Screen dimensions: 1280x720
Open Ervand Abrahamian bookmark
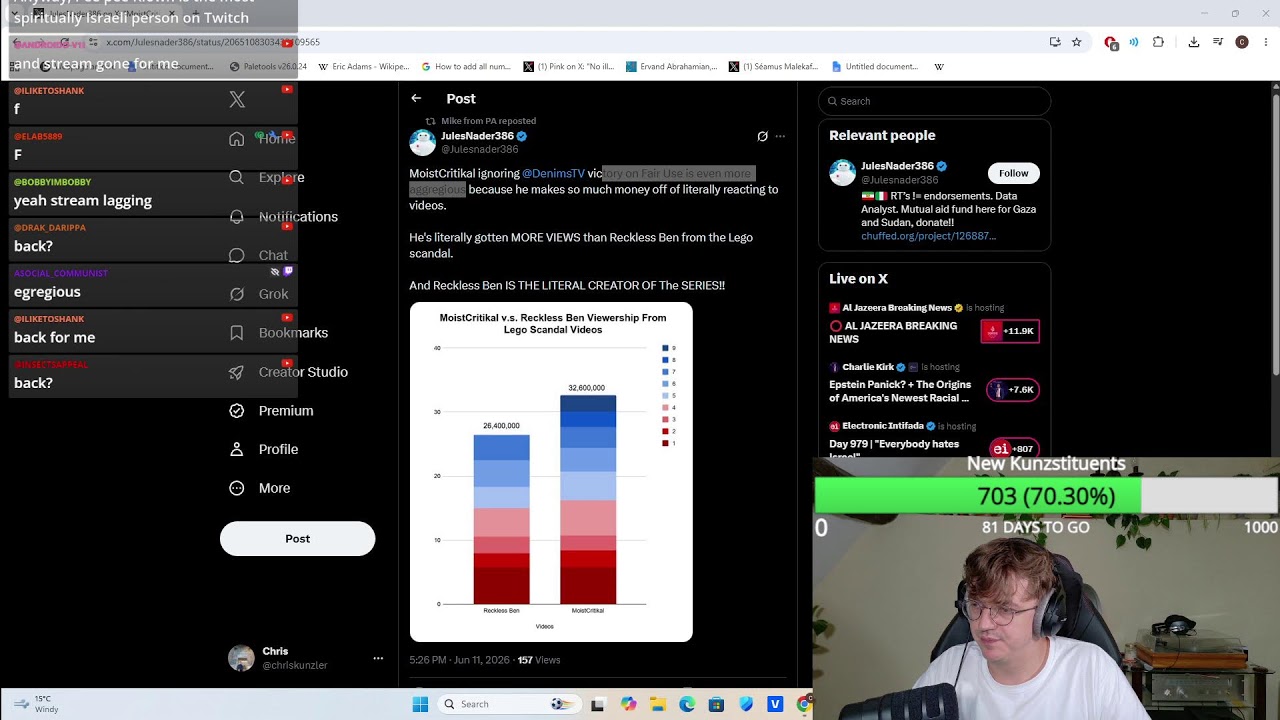click(672, 67)
